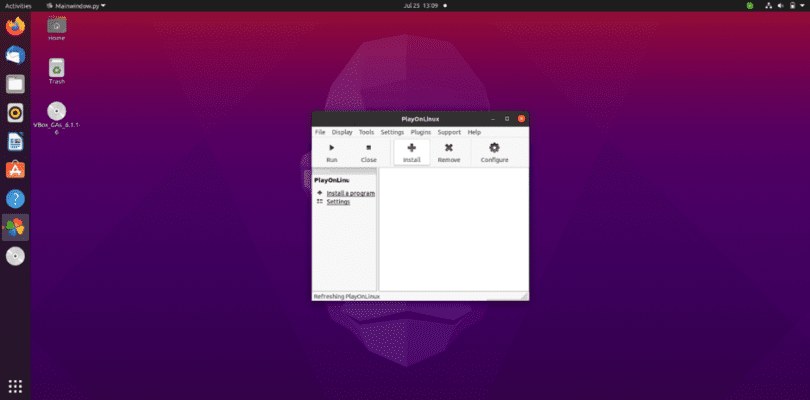Click the Activities button
The height and width of the screenshot is (400, 810).
coord(18,6)
